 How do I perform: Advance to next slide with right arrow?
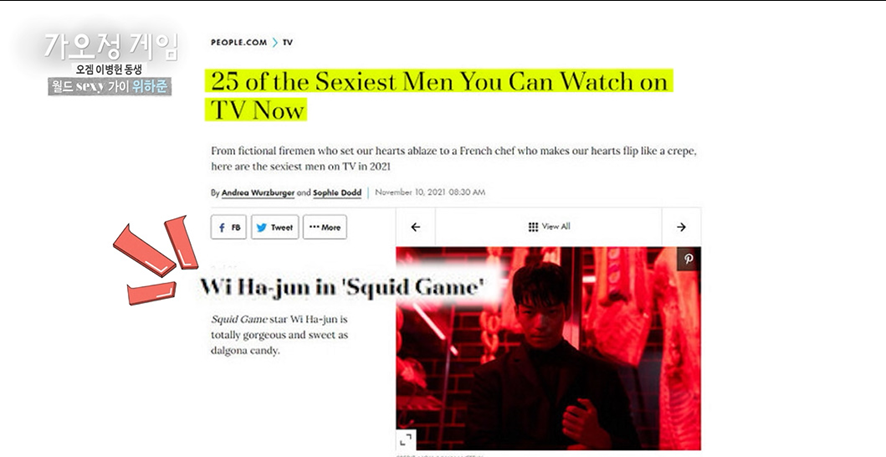(x=681, y=227)
